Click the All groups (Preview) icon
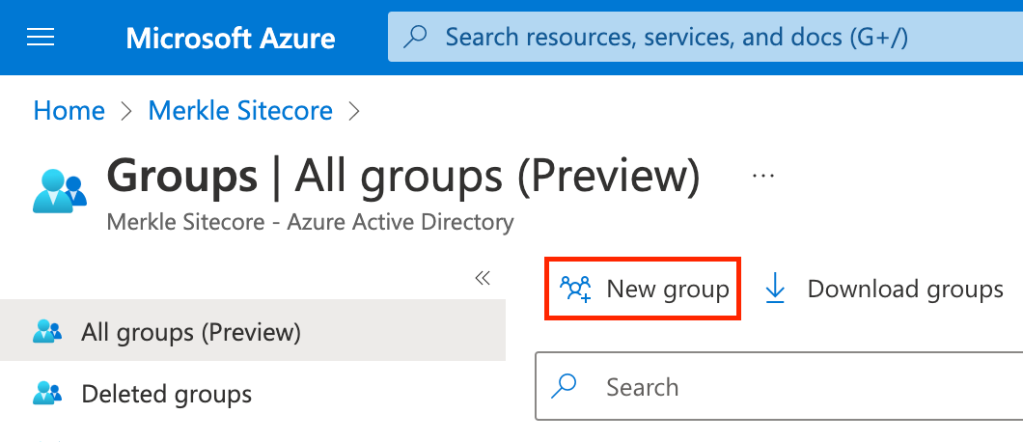 [x=47, y=331]
